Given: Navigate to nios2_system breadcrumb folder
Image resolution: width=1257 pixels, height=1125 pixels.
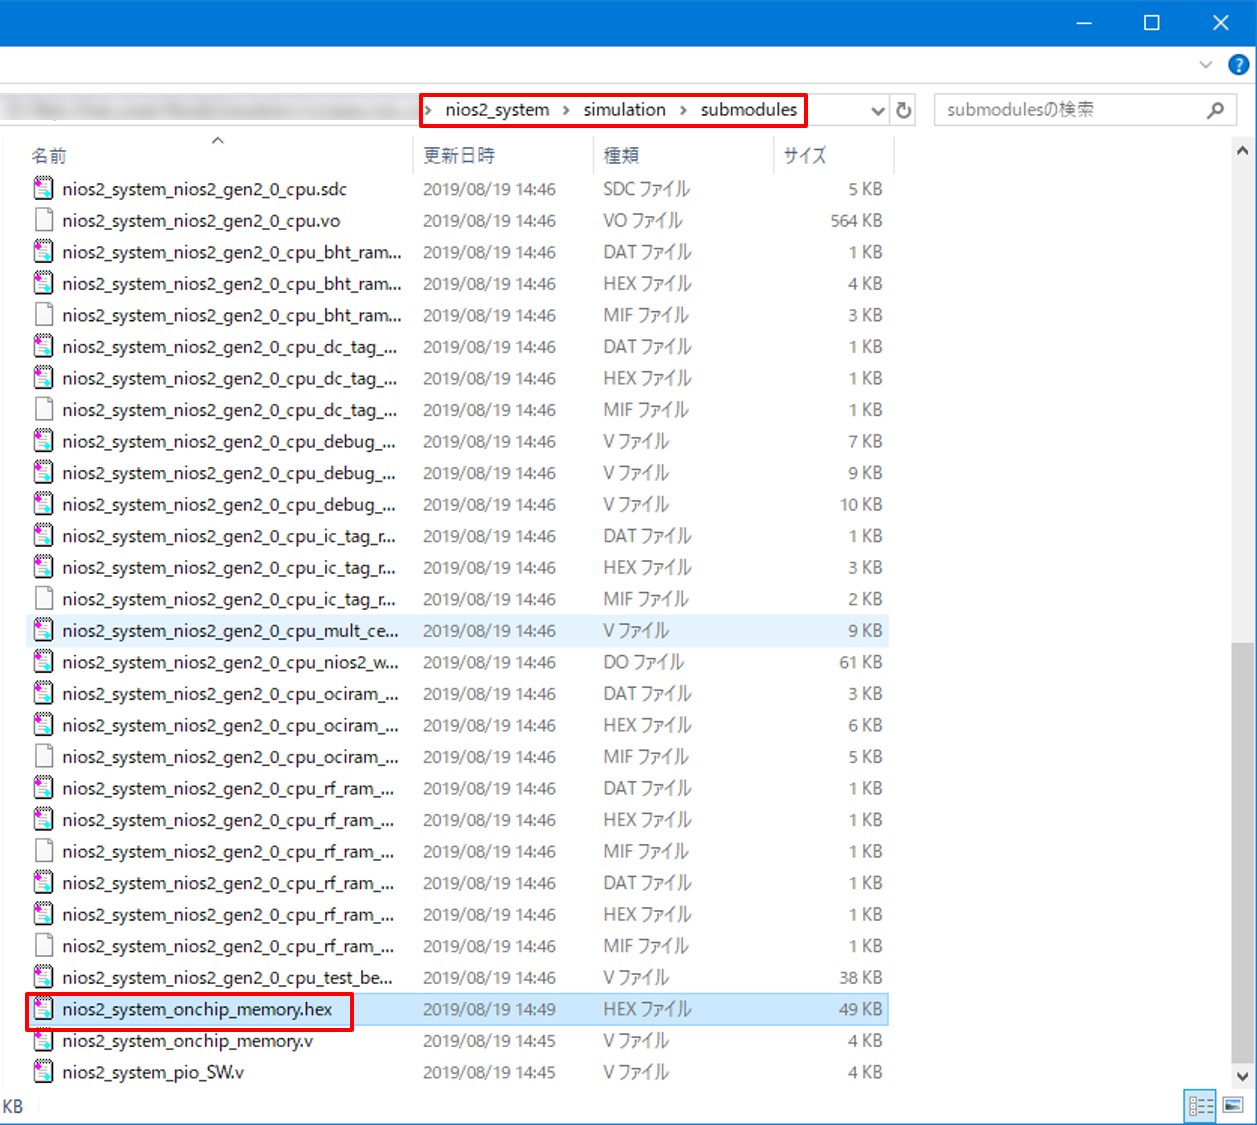Looking at the screenshot, I should click(x=497, y=110).
